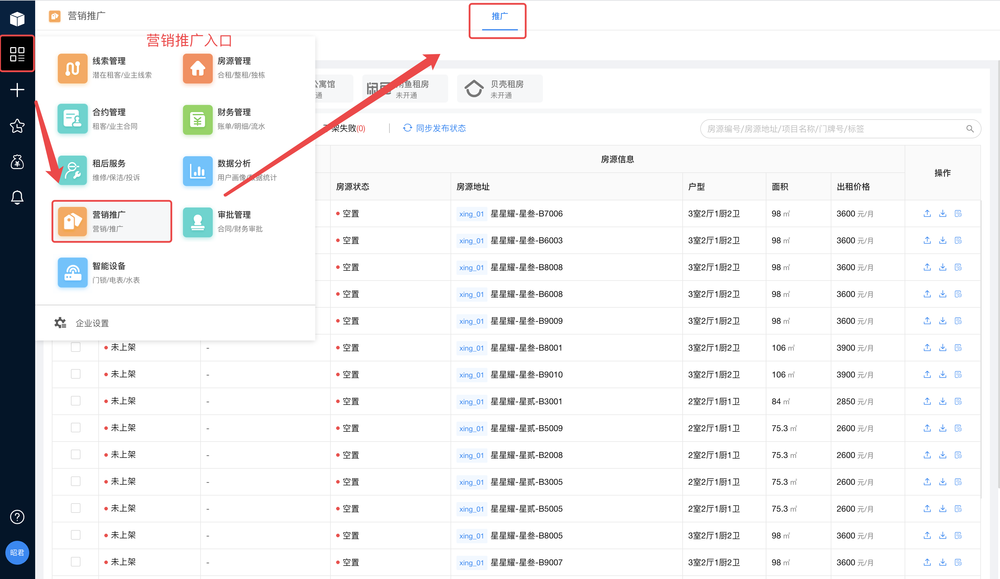
Task: Open the notification bell in sidebar
Action: coord(17,198)
